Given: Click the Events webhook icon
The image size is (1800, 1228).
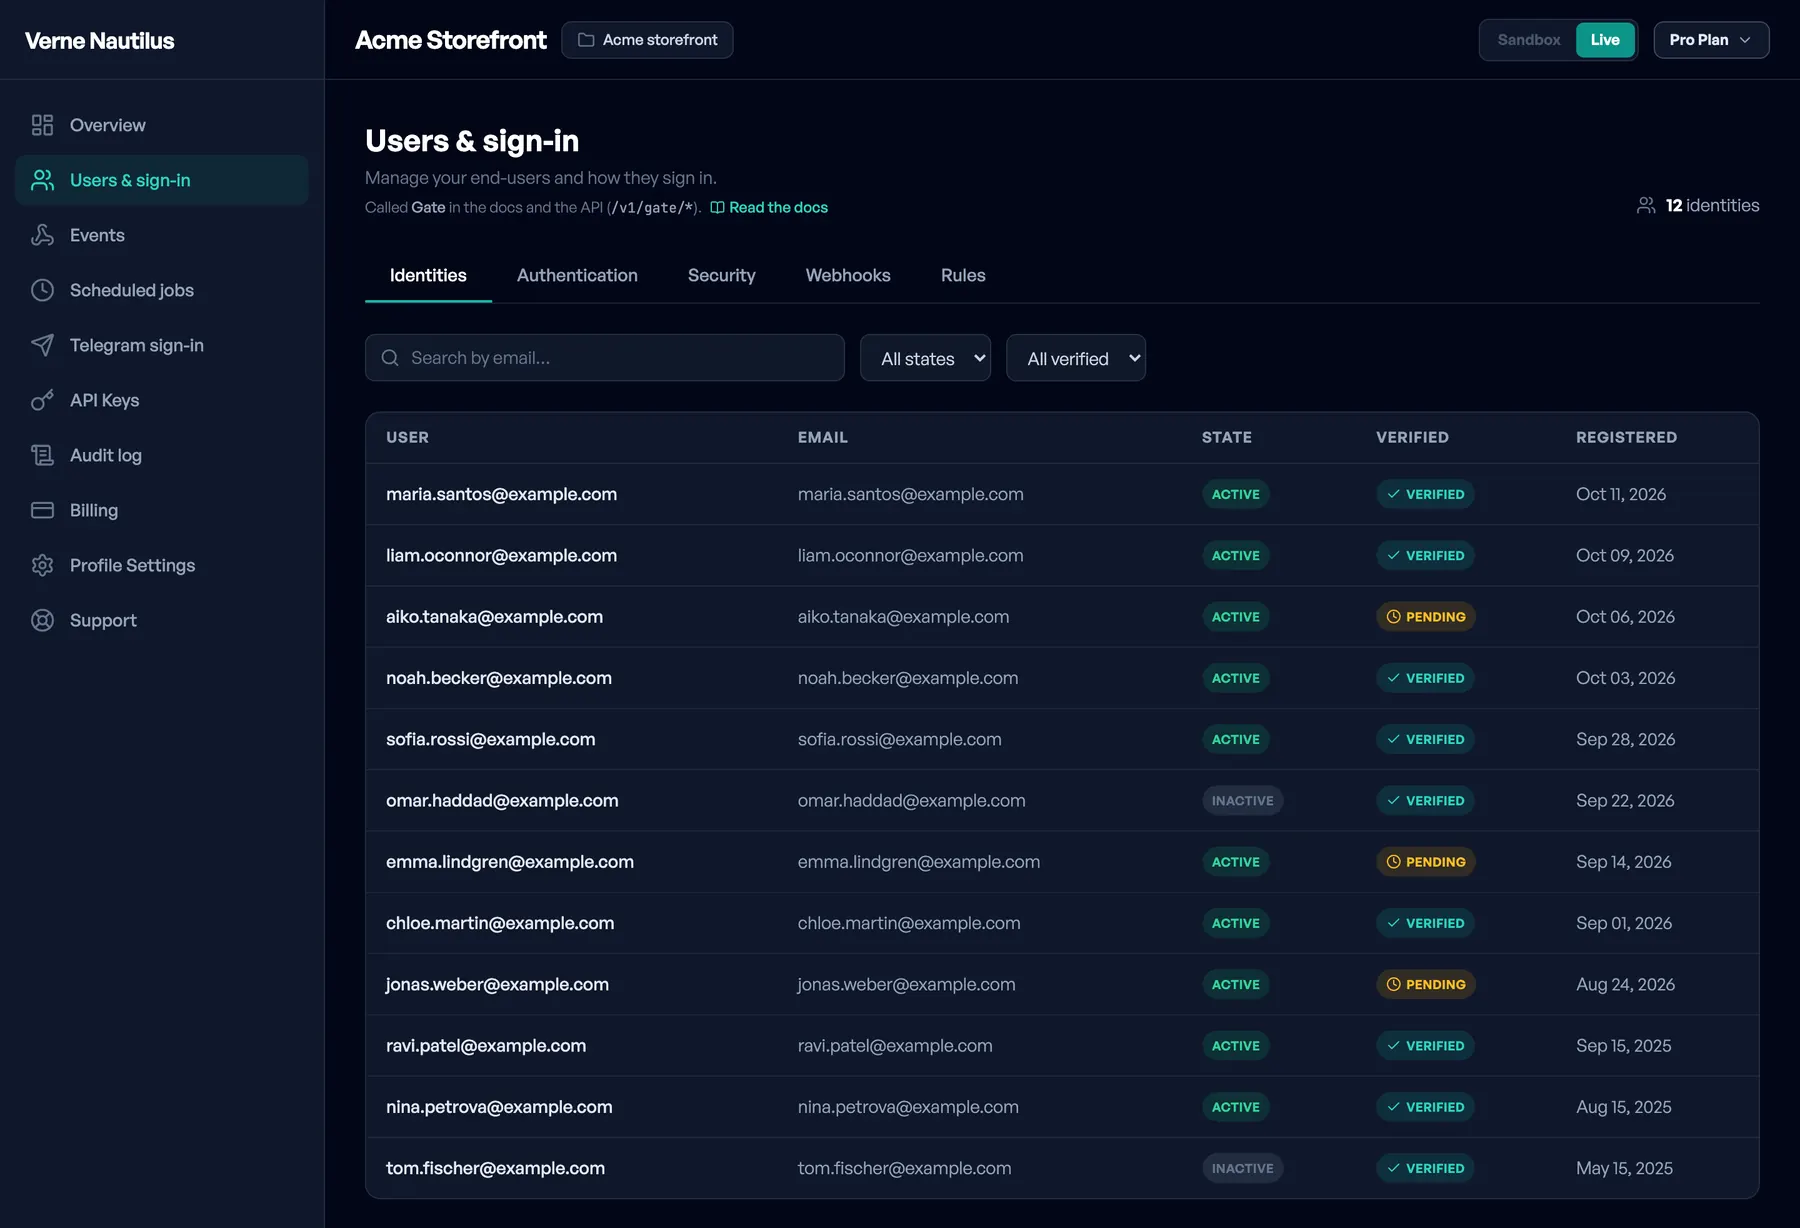Looking at the screenshot, I should click(42, 235).
